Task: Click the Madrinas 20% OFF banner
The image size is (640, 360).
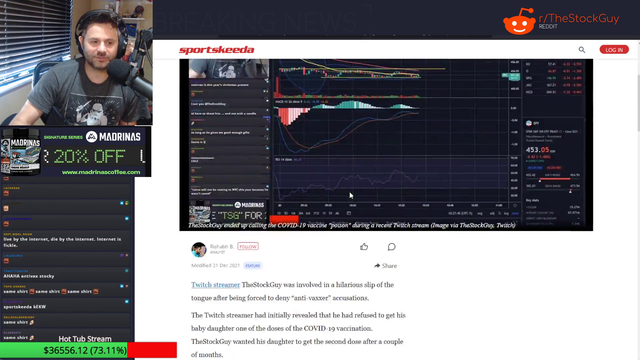Action: click(76, 152)
